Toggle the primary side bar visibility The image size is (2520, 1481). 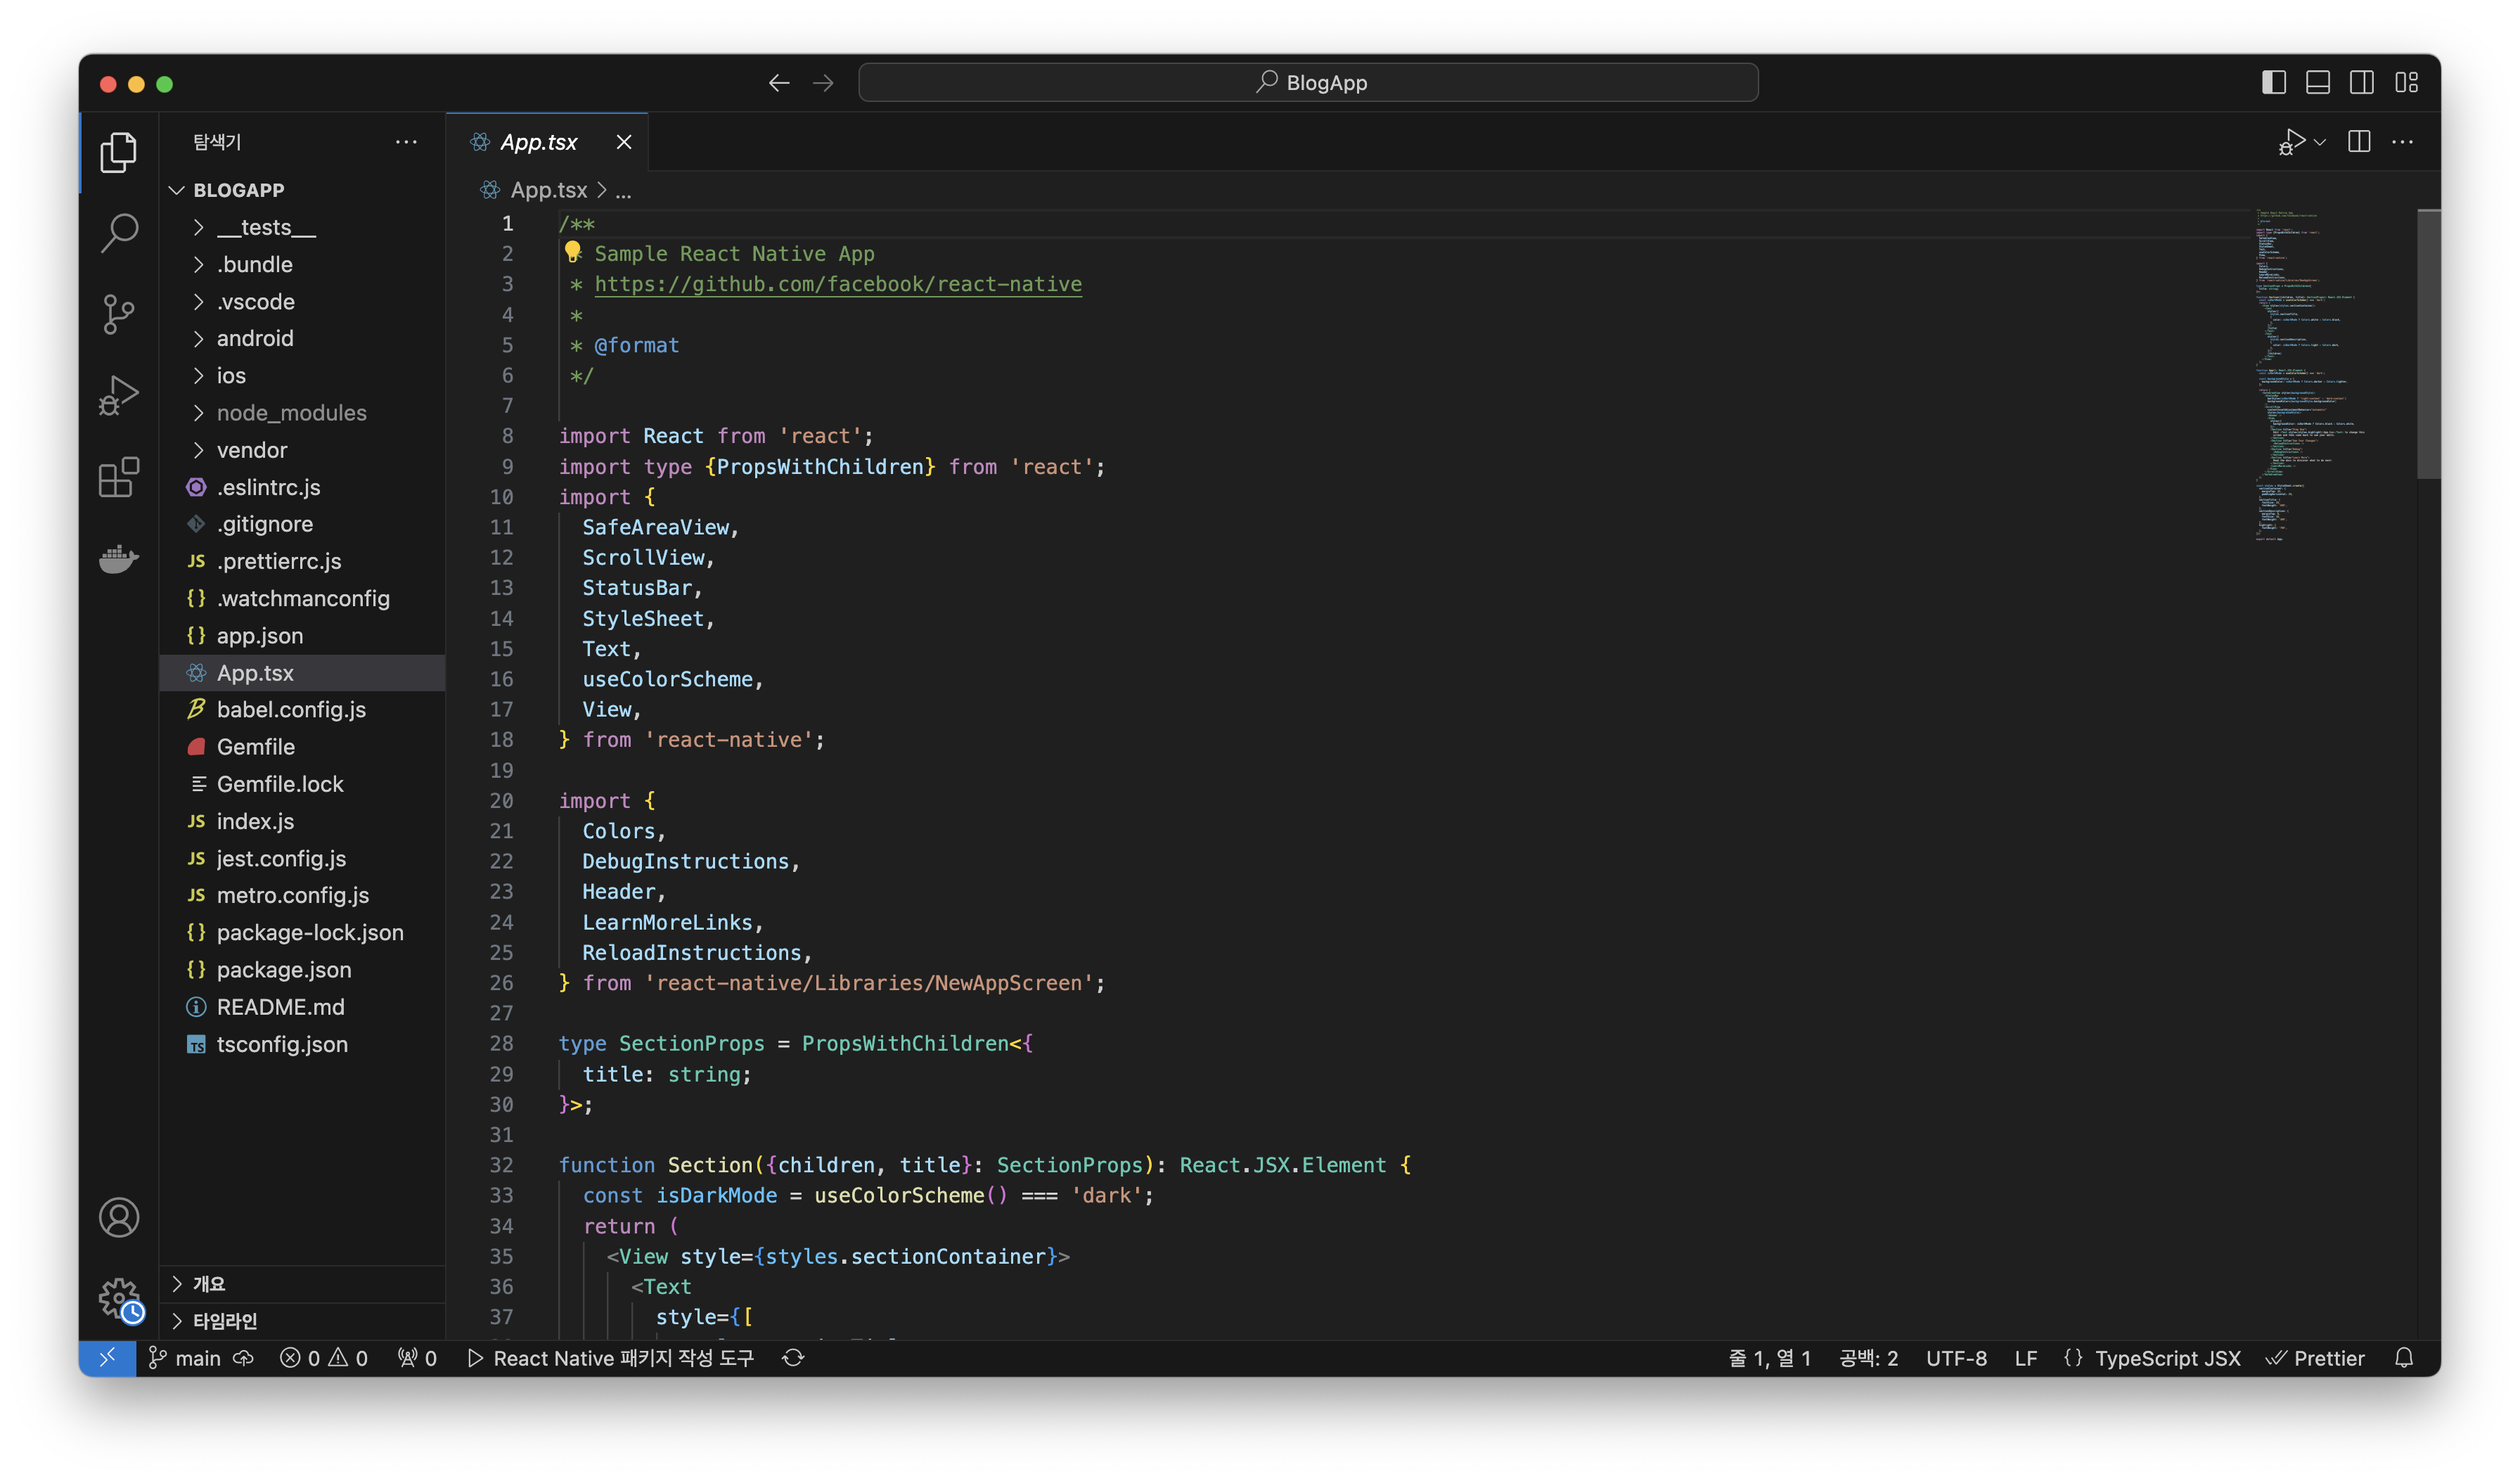pos(2273,82)
